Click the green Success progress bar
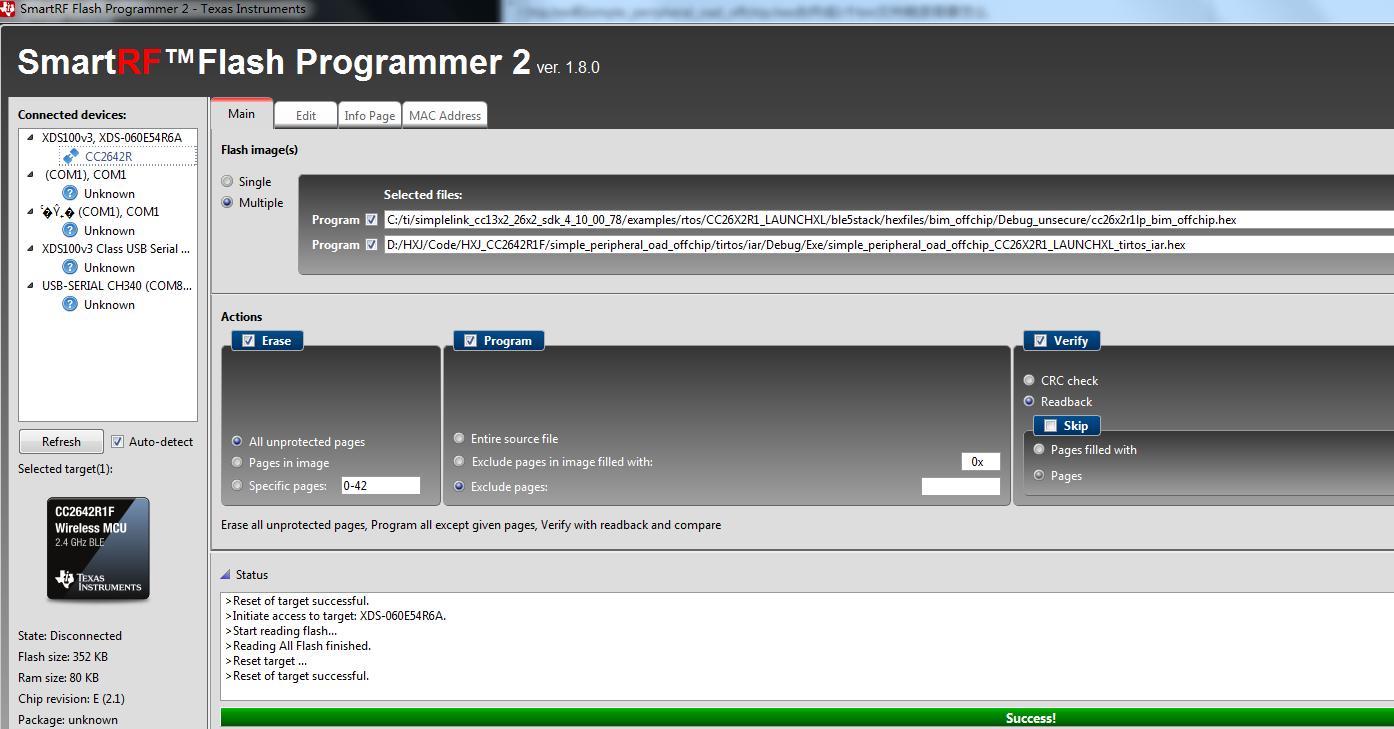Image resolution: width=1394 pixels, height=729 pixels. click(x=807, y=718)
